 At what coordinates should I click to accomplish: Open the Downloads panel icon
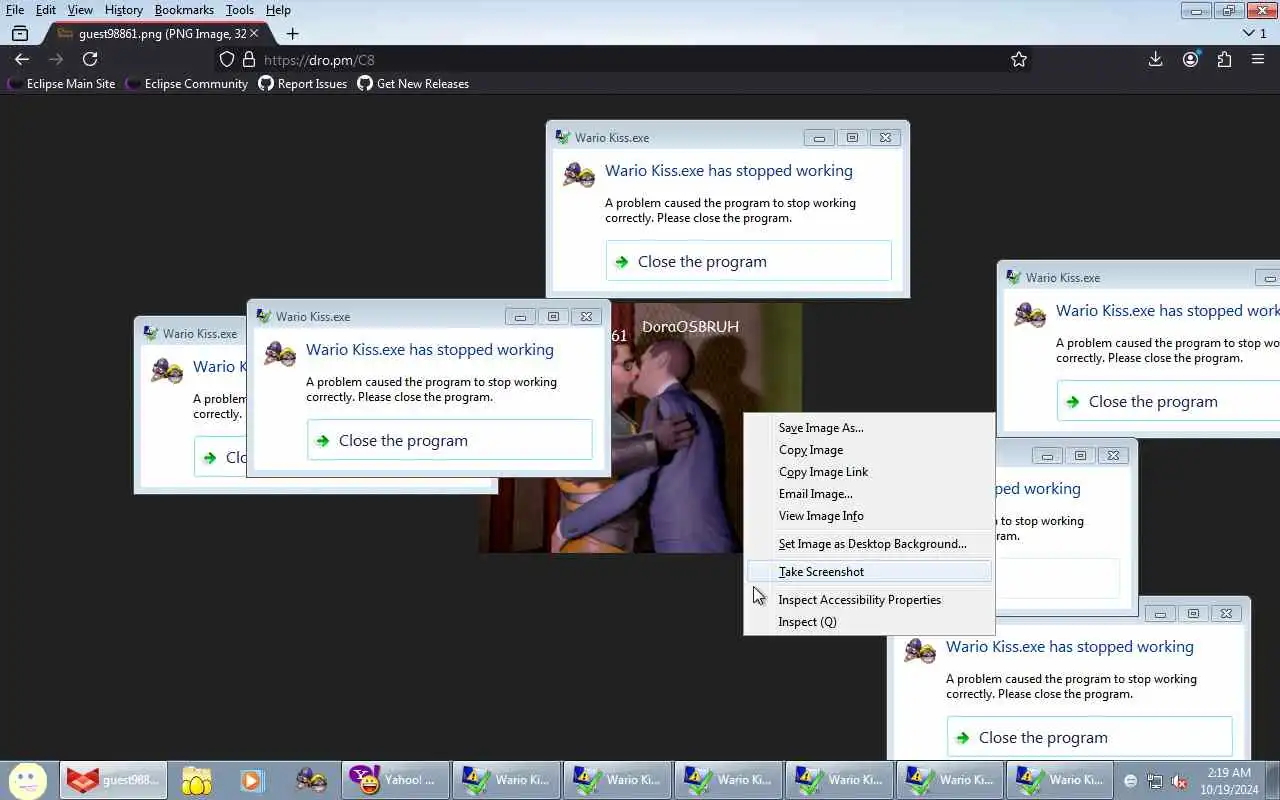tap(1155, 60)
